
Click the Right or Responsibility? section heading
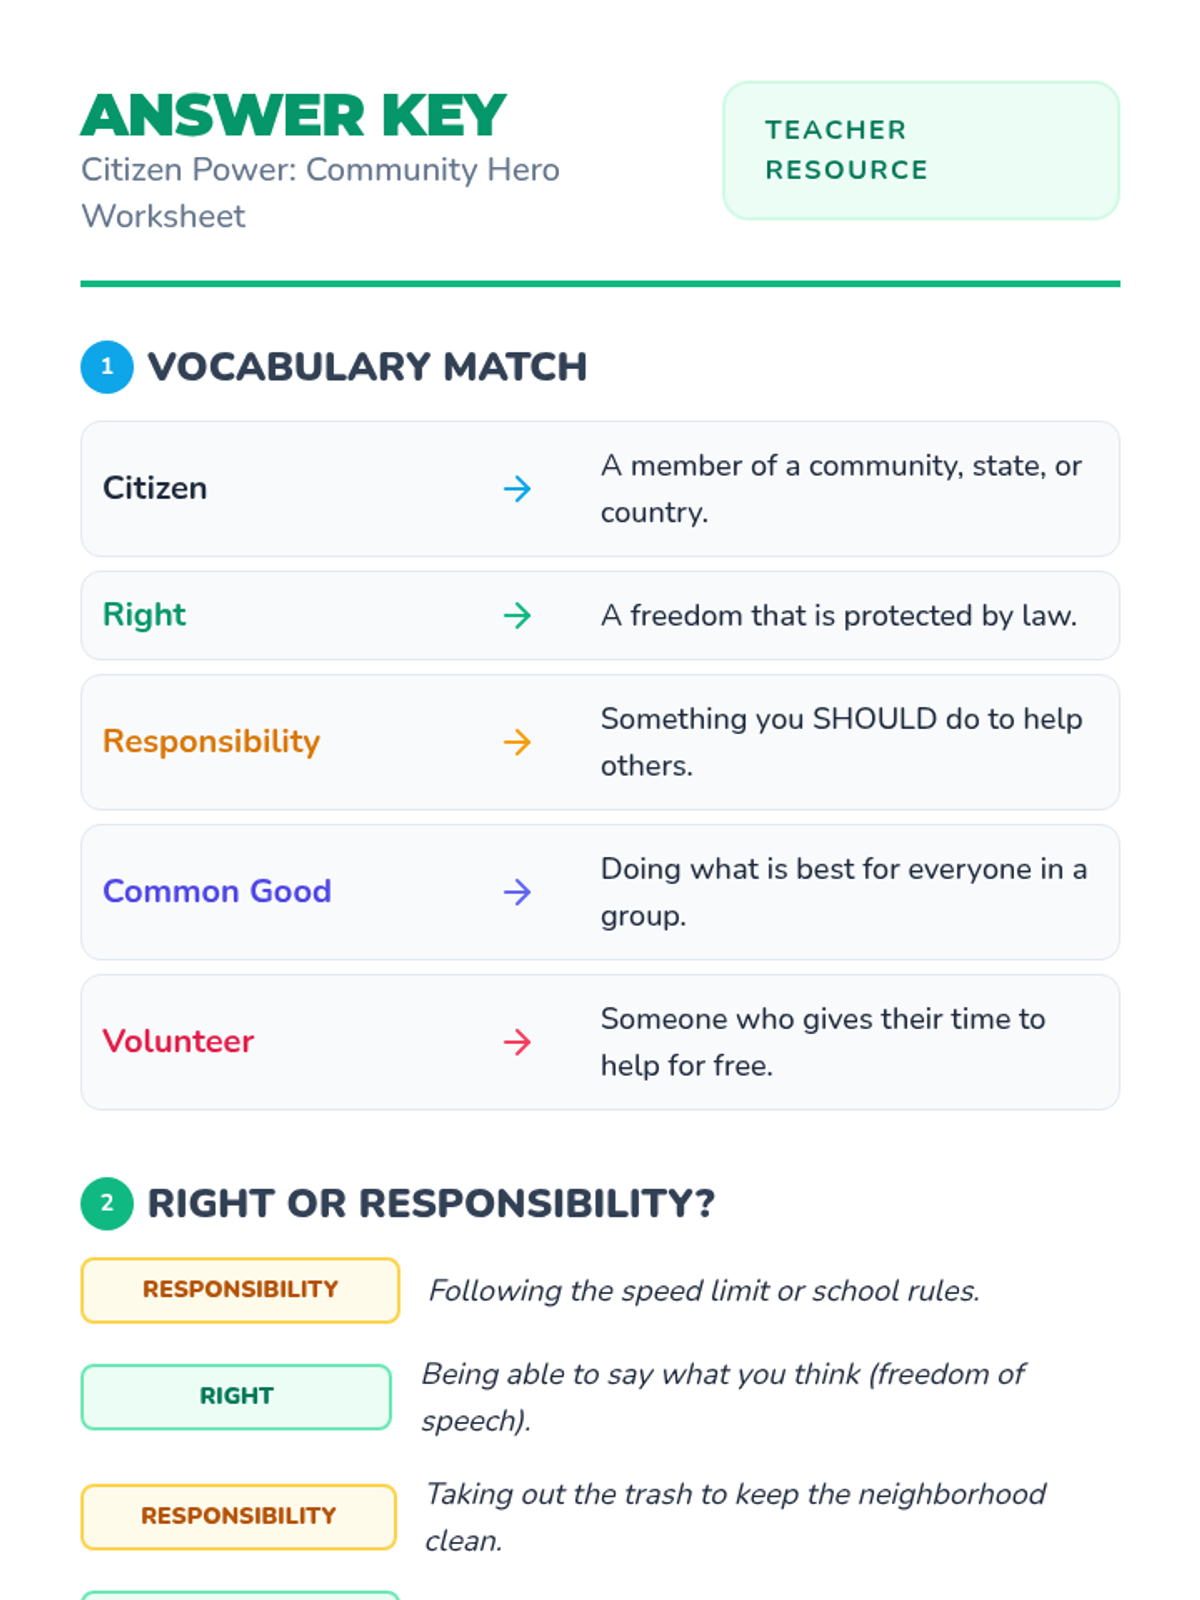click(431, 1203)
